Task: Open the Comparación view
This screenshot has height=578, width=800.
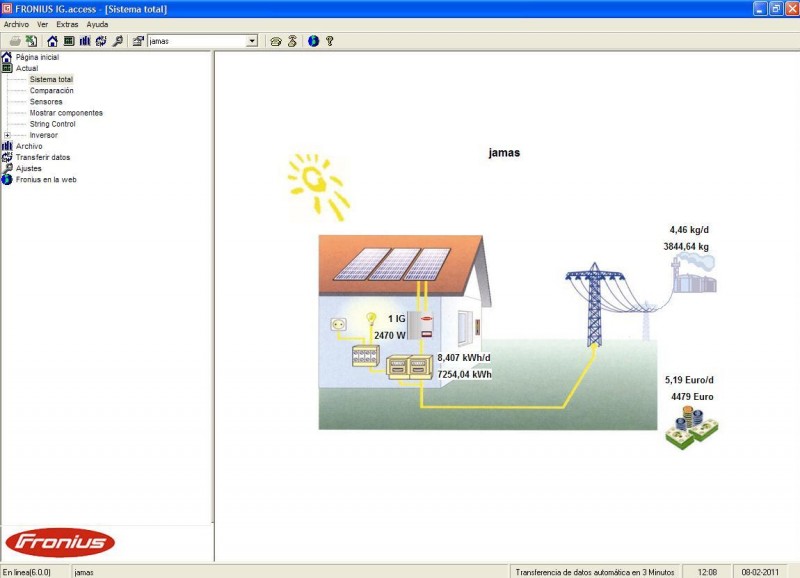Action: pos(52,91)
